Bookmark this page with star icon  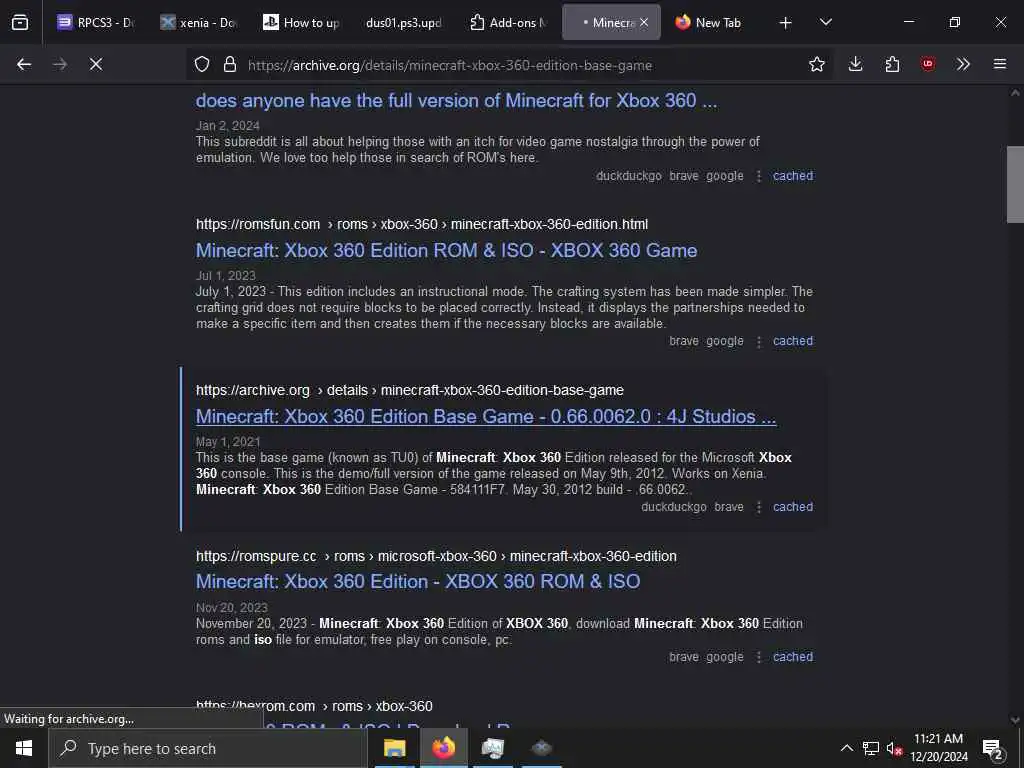click(x=816, y=64)
